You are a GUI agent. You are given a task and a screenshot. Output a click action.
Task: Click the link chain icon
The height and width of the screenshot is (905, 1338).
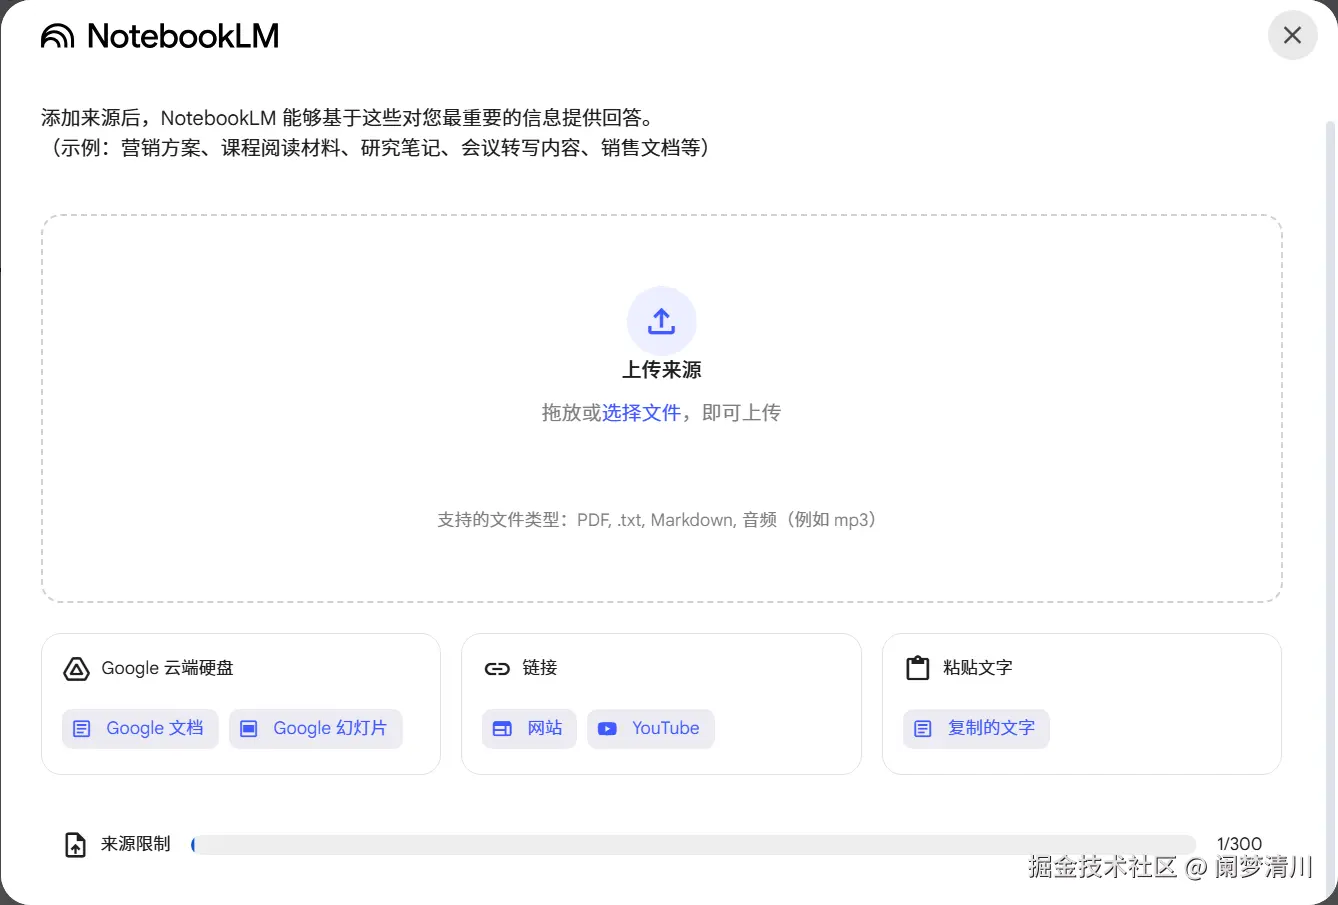pyautogui.click(x=497, y=669)
